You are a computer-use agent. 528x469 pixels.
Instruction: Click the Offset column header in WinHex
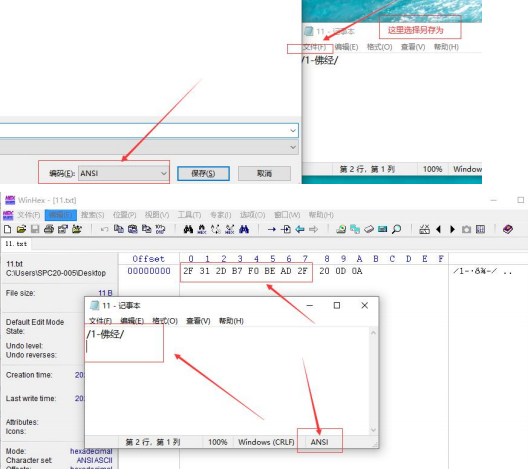pyautogui.click(x=148, y=259)
